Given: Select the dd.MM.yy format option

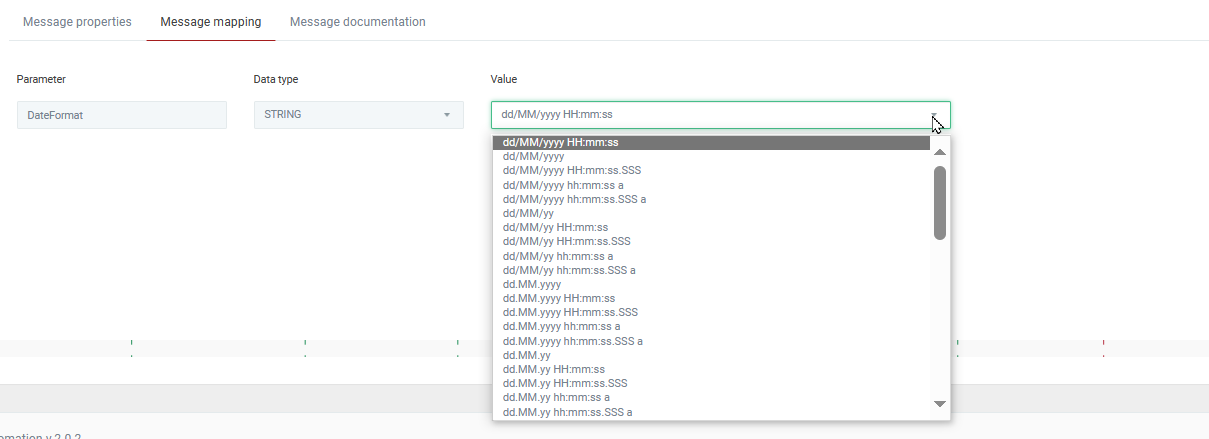Looking at the screenshot, I should [526, 355].
